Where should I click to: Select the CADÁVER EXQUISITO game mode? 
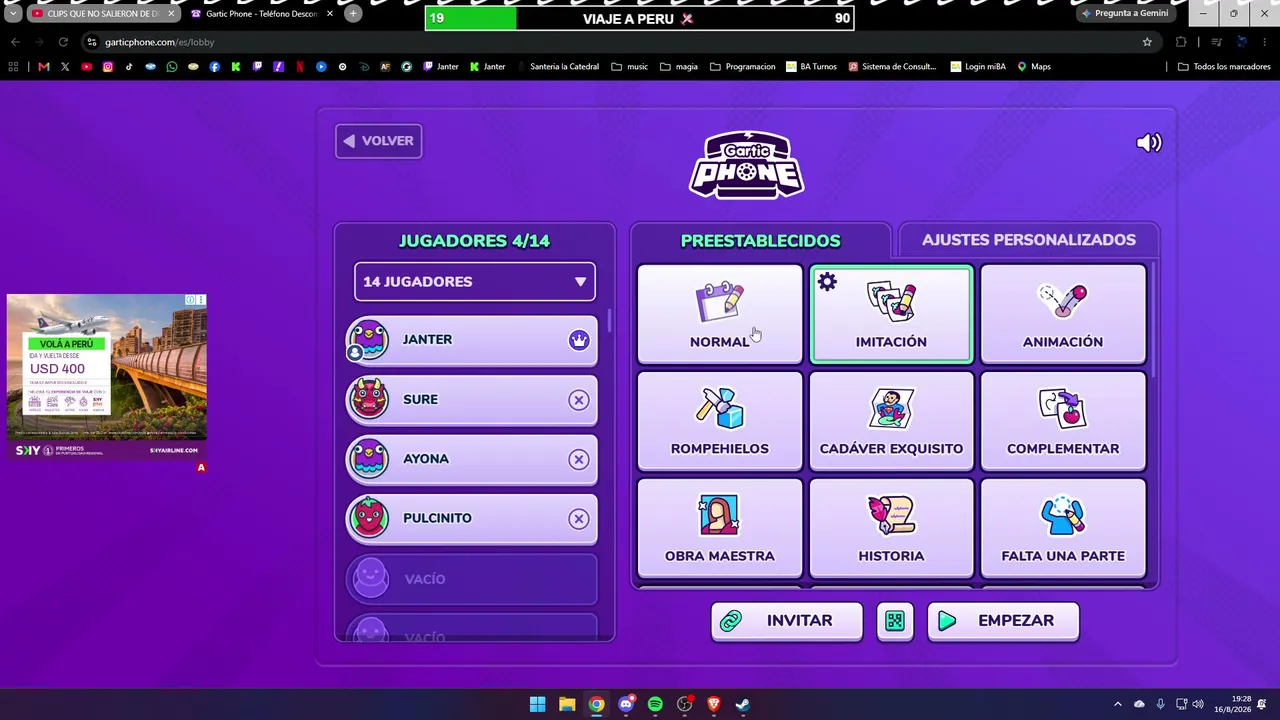click(891, 421)
